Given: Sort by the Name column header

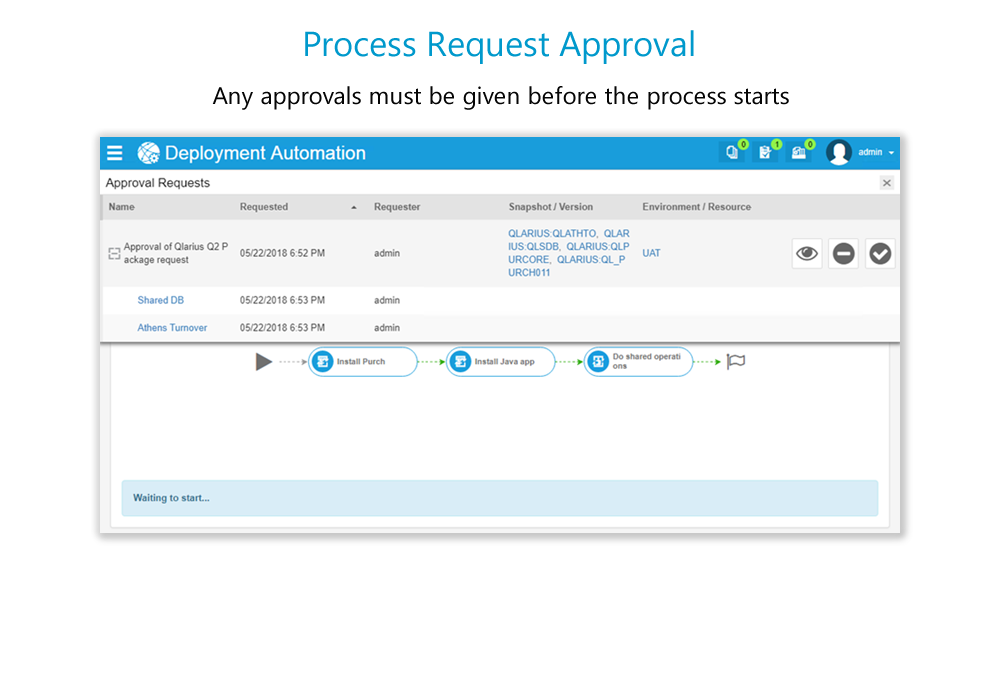Looking at the screenshot, I should [x=121, y=207].
